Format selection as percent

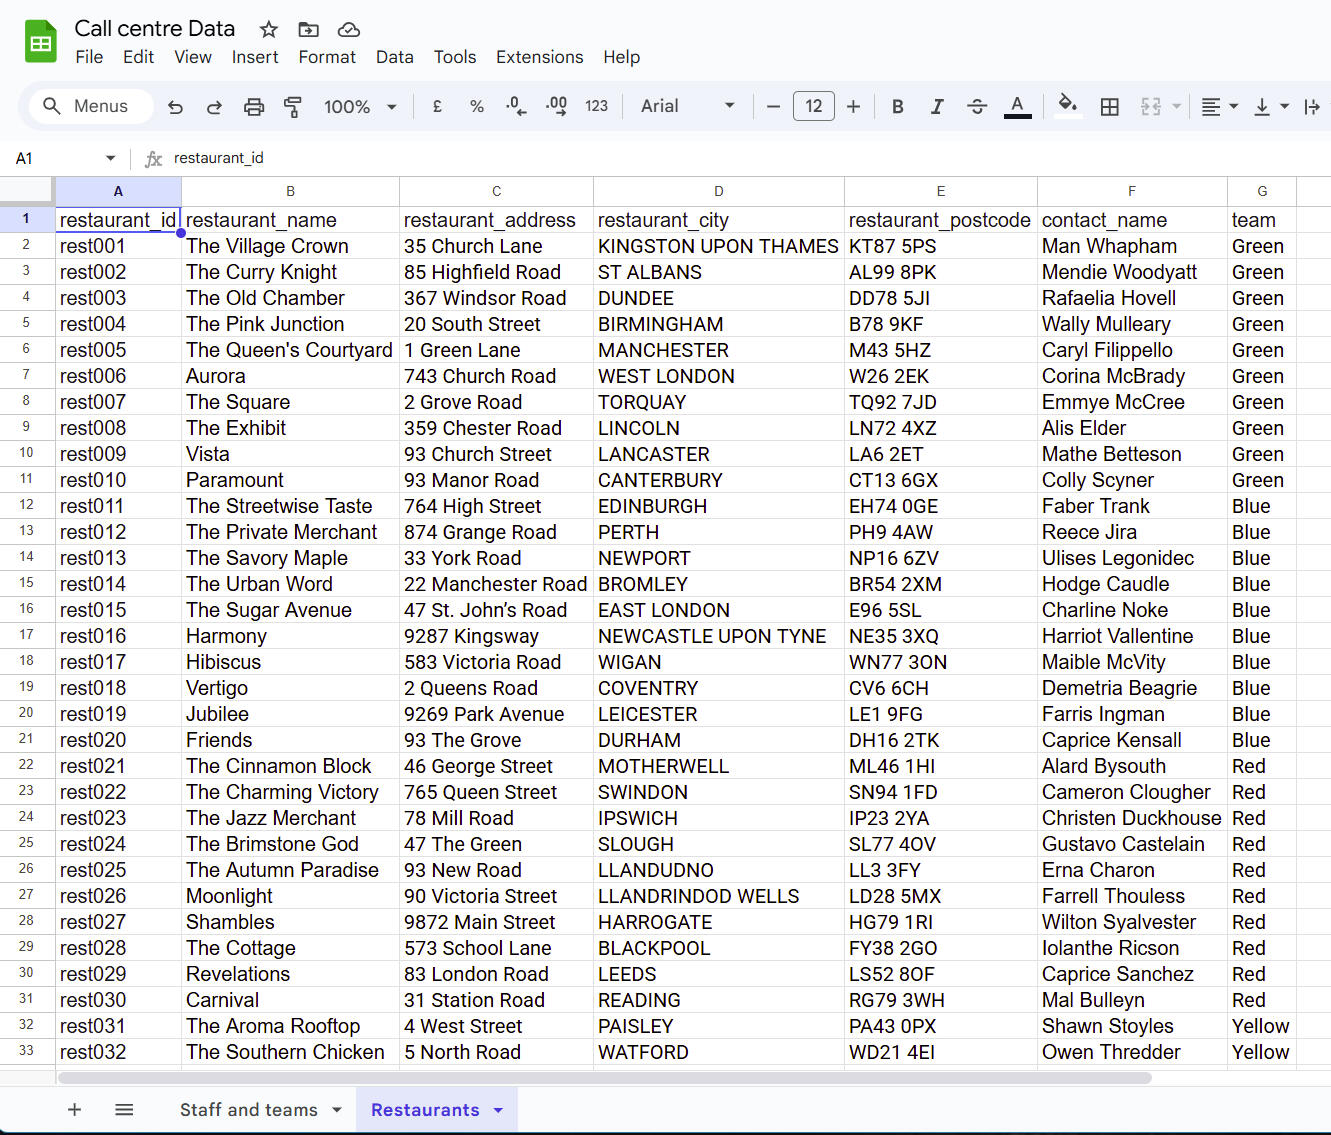click(x=477, y=106)
